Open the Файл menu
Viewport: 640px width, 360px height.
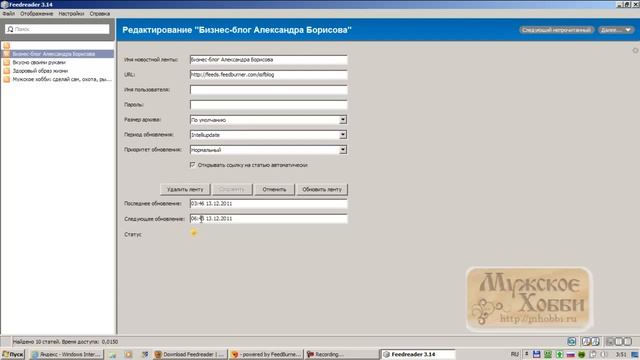8,13
